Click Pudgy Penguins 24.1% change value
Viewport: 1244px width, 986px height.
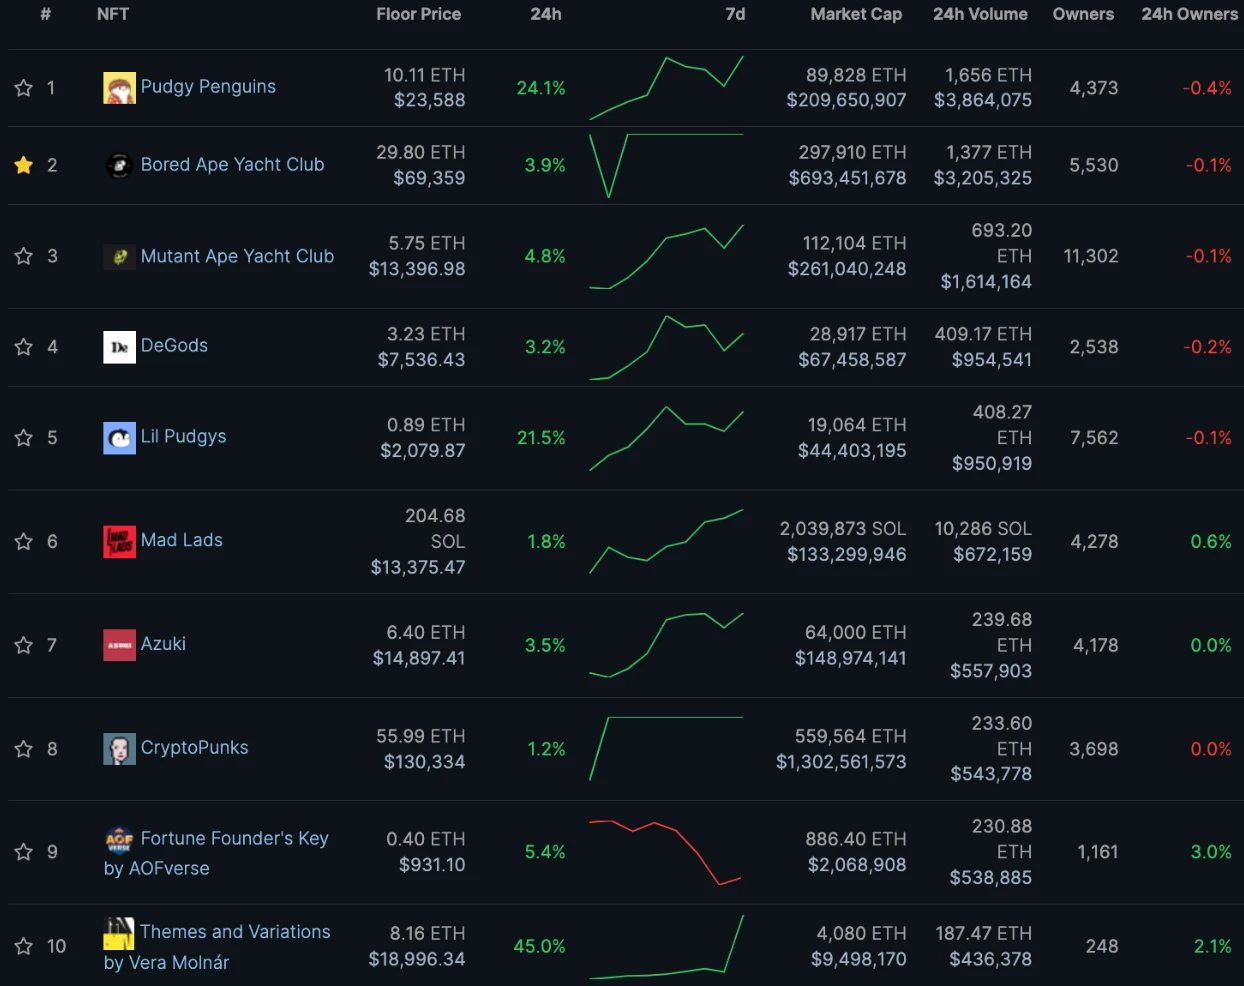click(x=541, y=88)
